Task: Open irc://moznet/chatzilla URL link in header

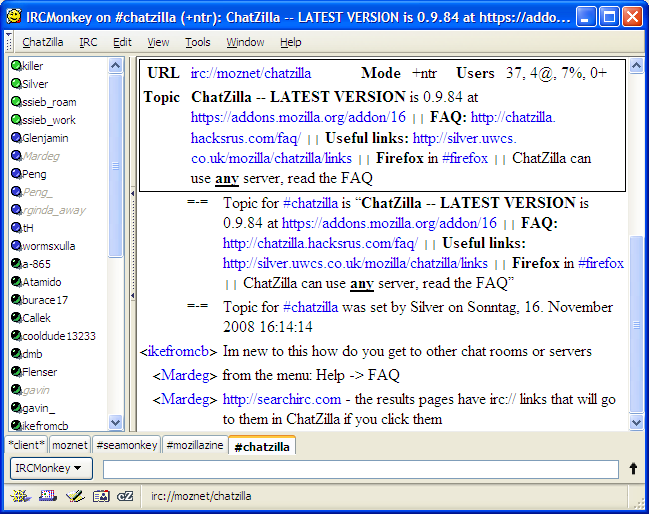Action: 251,74
